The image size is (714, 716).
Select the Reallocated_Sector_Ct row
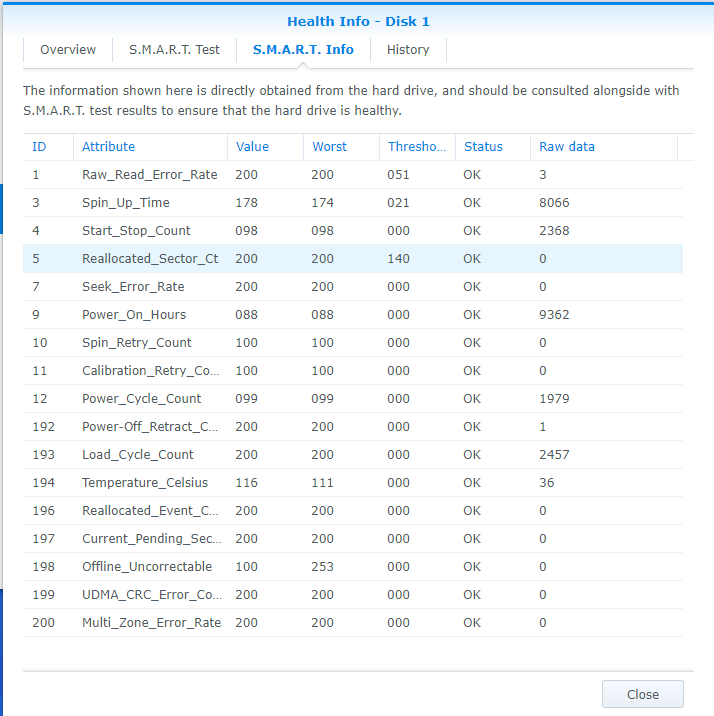tap(353, 258)
